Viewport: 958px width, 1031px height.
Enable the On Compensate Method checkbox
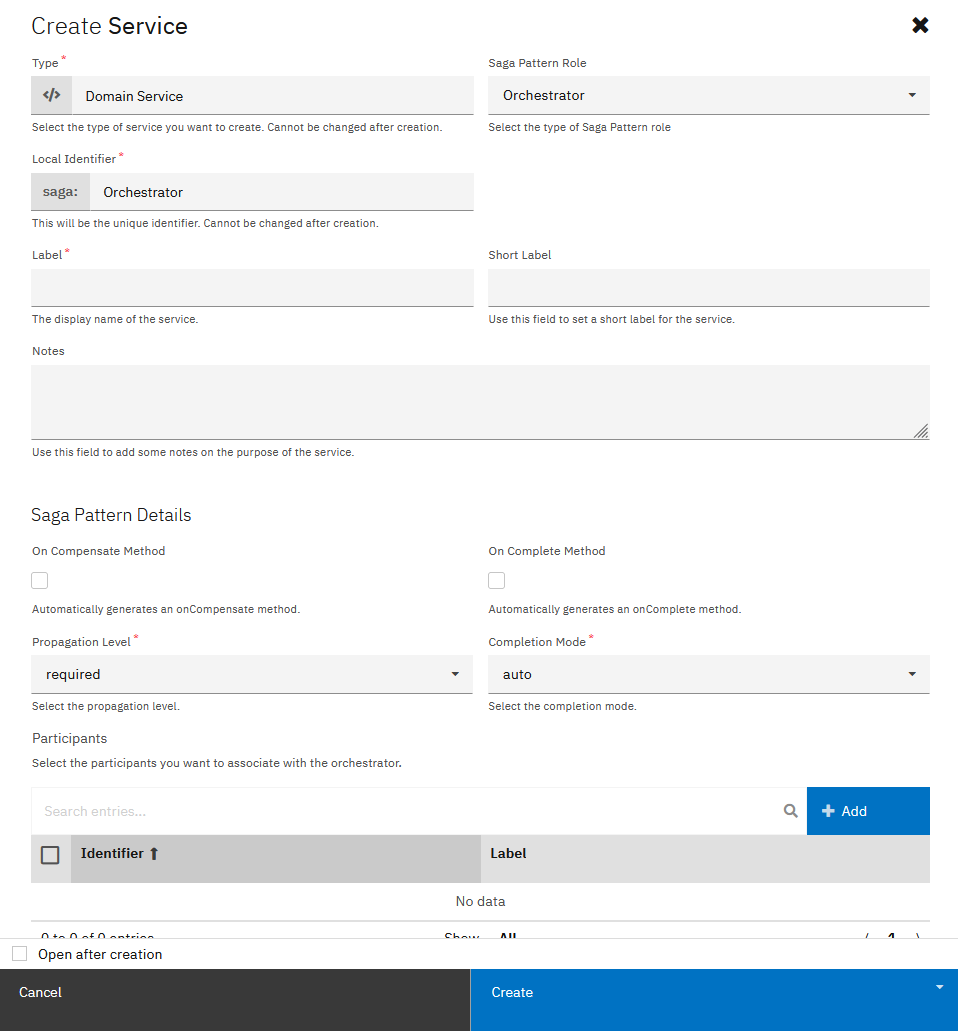pos(39,580)
